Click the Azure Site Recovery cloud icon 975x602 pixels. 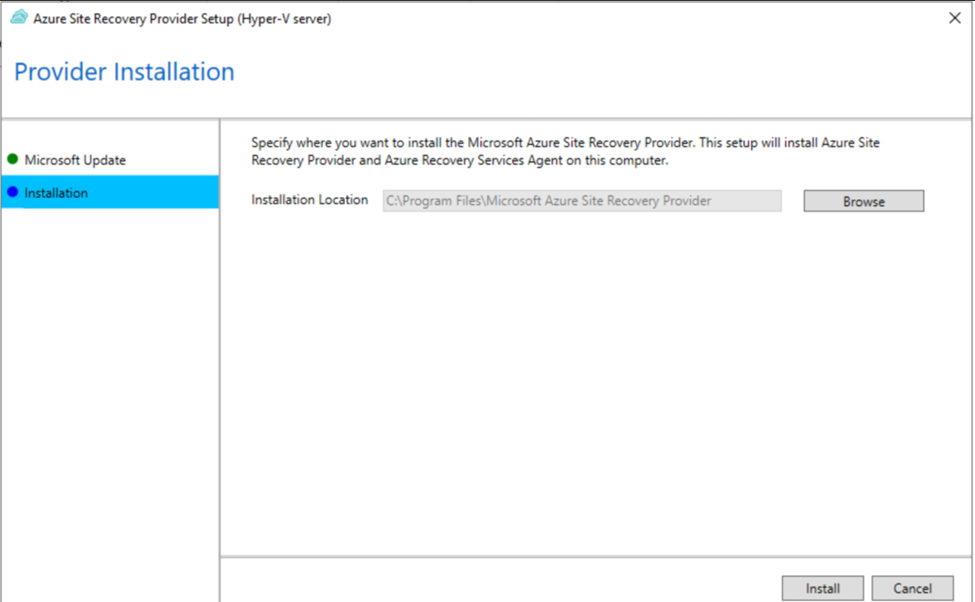19,17
